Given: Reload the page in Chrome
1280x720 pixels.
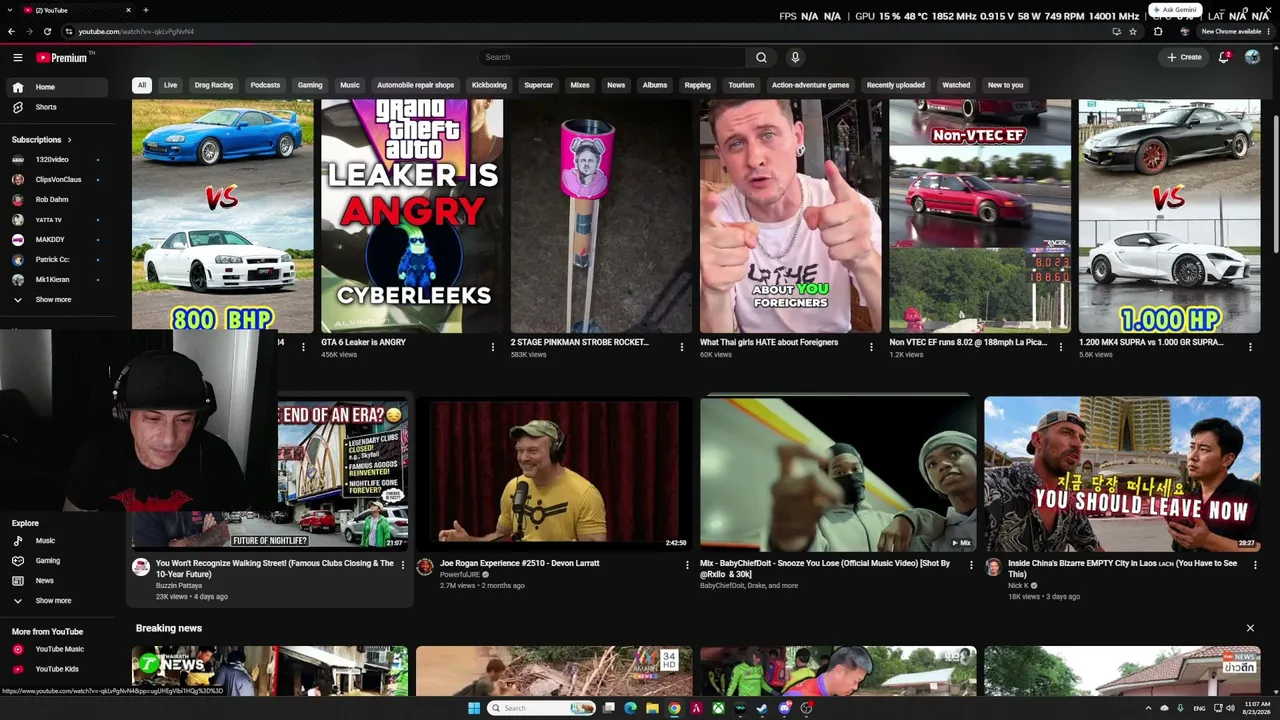Looking at the screenshot, I should point(47,31).
